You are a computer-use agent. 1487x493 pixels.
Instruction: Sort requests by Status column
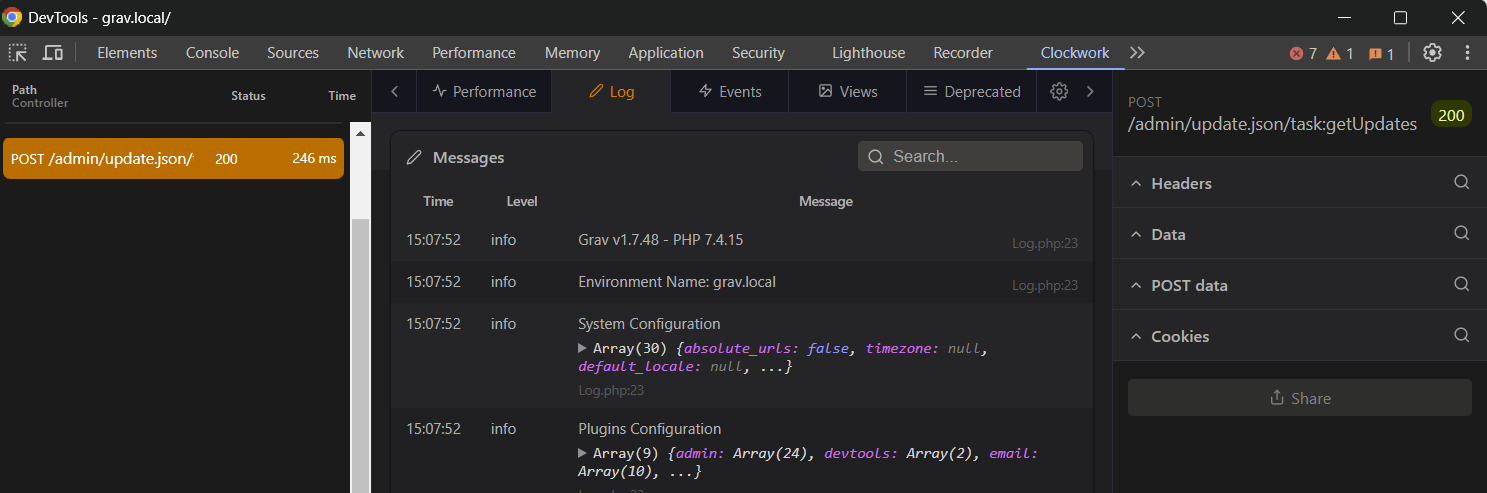(248, 96)
